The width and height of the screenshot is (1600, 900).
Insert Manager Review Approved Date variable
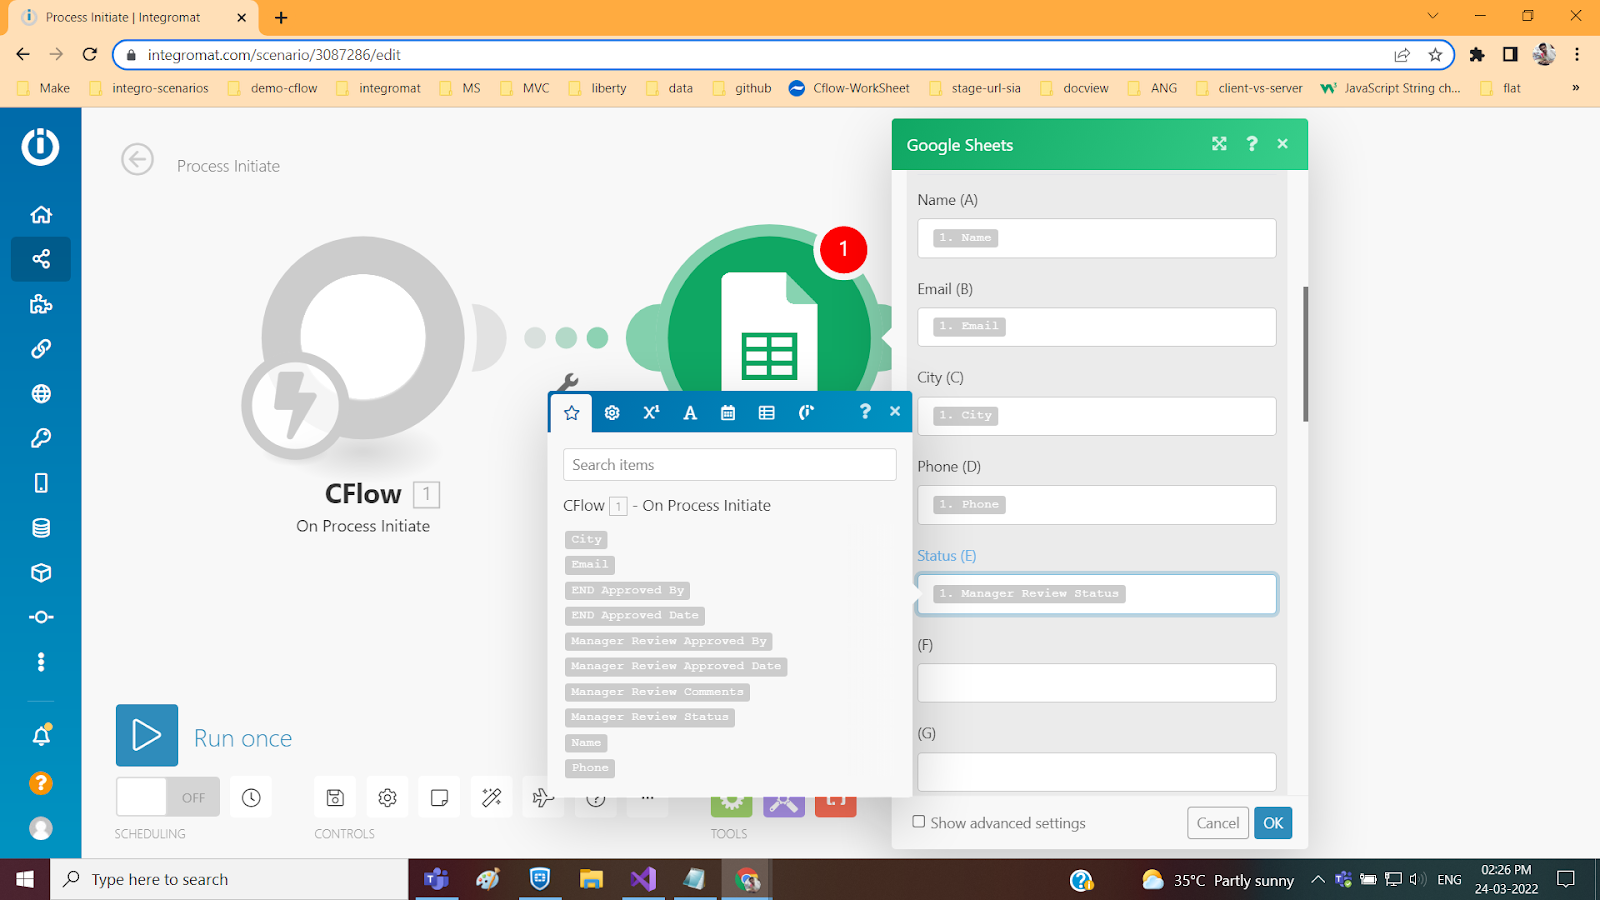coord(676,667)
